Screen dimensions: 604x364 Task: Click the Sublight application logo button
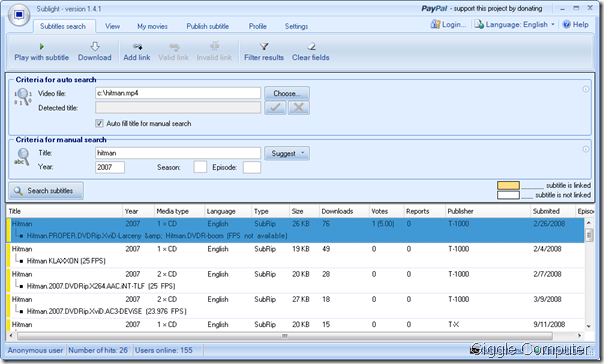coord(18,15)
